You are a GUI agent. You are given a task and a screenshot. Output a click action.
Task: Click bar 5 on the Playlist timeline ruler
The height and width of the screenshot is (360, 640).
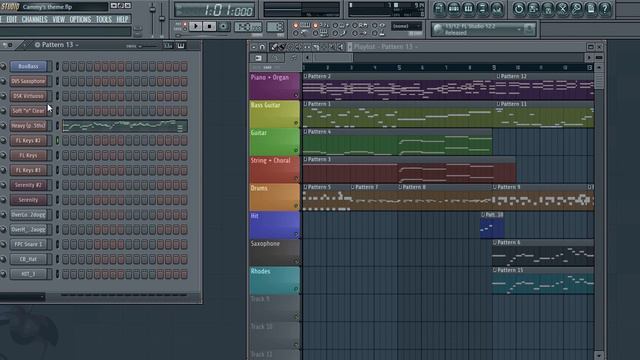coord(399,67)
